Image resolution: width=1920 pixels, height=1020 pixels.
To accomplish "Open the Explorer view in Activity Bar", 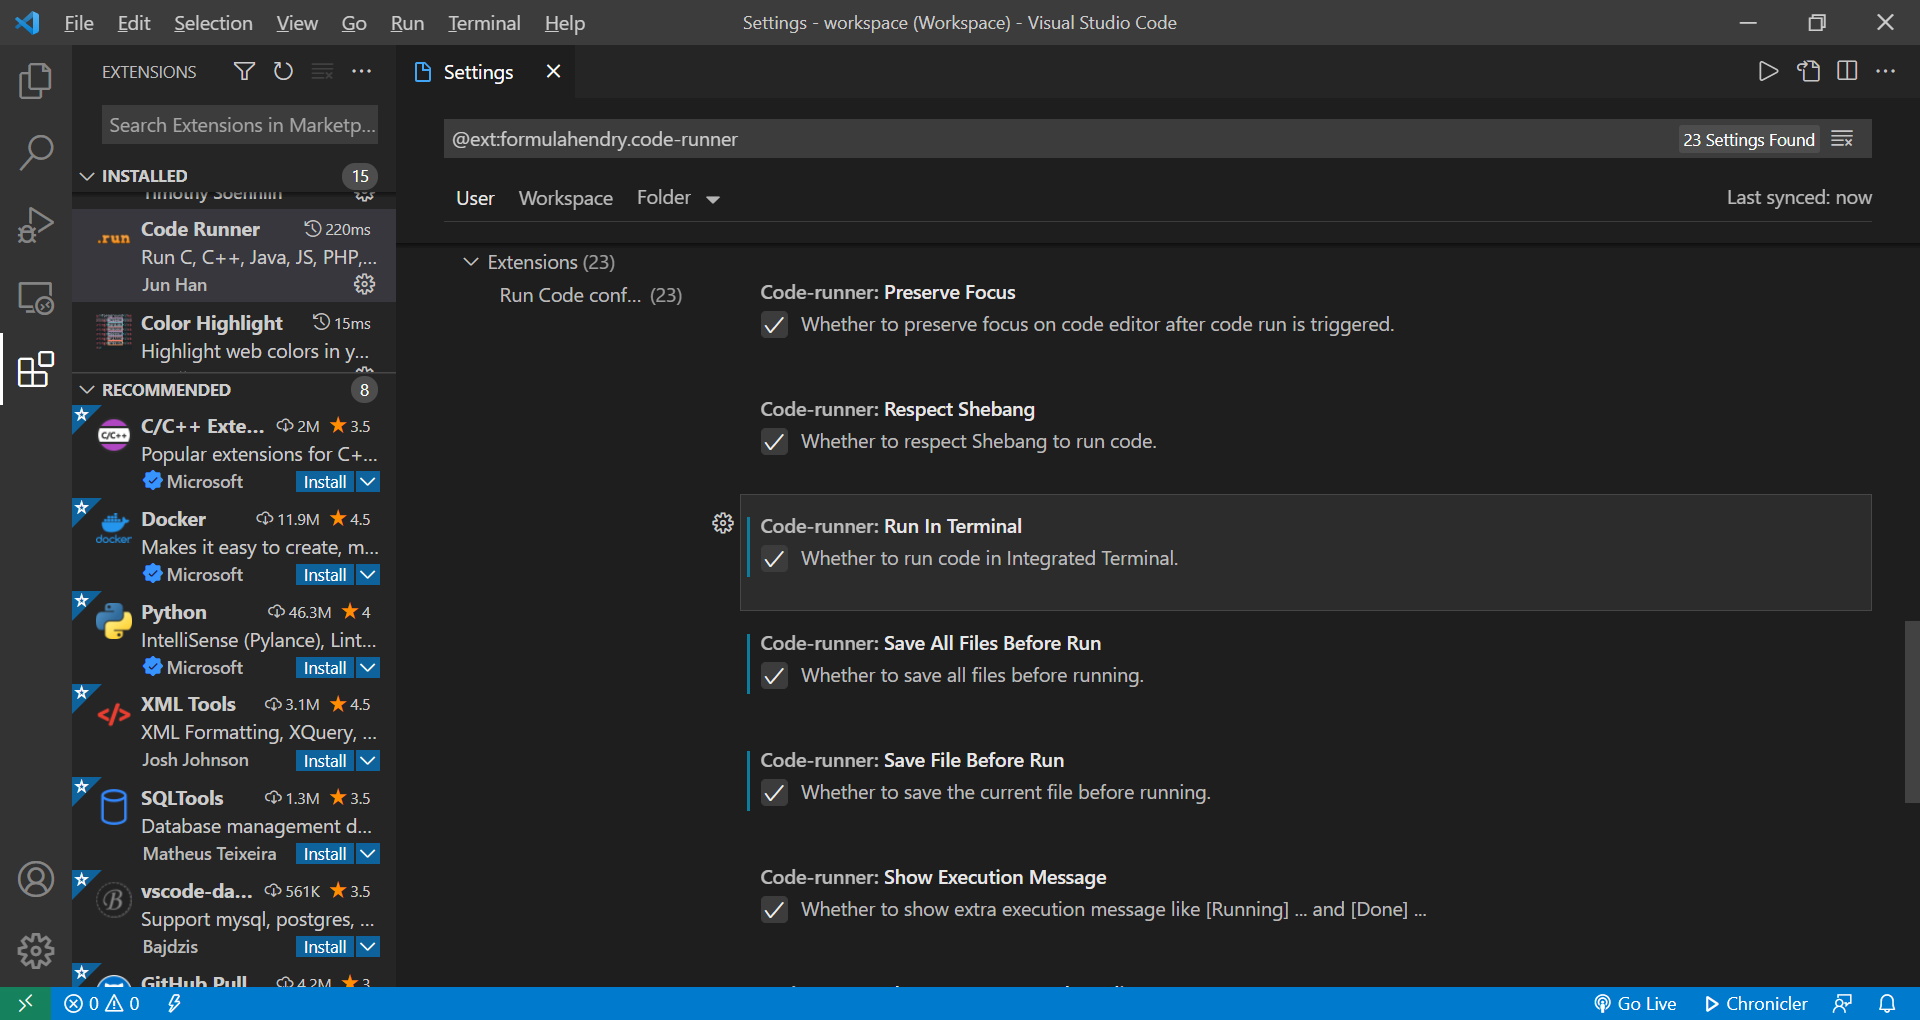I will pos(35,81).
